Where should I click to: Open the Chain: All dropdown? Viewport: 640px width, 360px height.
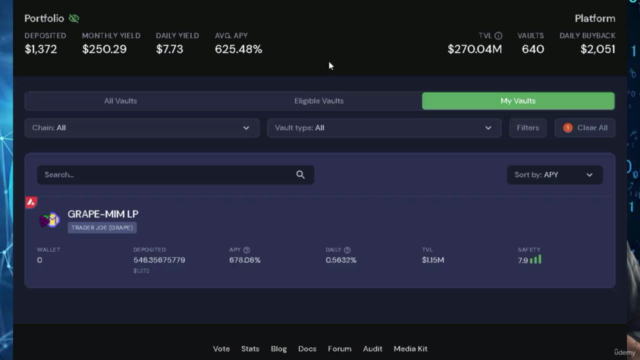[142, 128]
